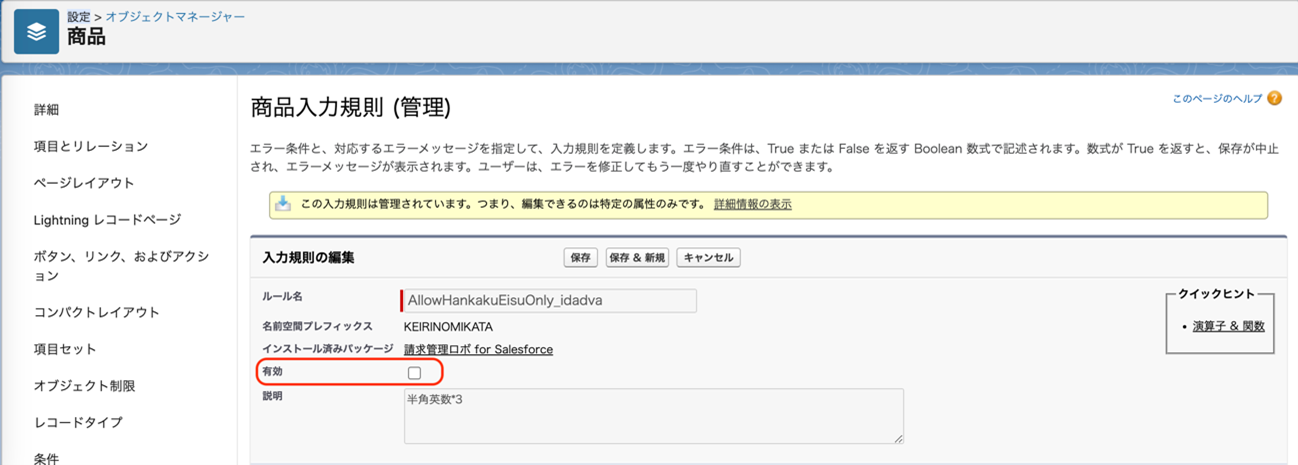Click the このページのヘルプ link
Image resolution: width=1298 pixels, height=465 pixels.
click(x=1217, y=98)
